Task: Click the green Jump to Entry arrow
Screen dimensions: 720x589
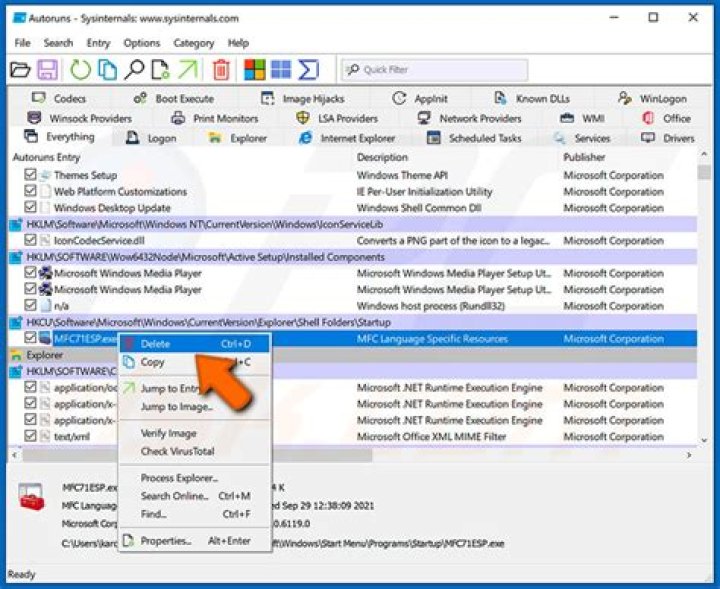Action: 188,69
